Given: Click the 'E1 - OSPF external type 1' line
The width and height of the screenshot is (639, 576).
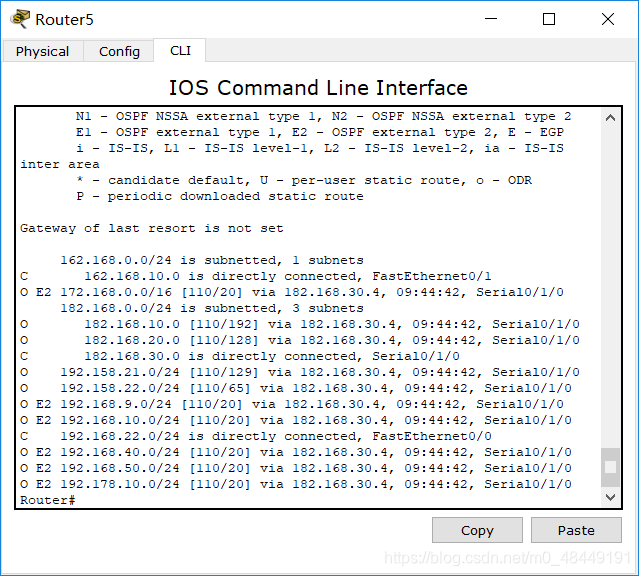Looking at the screenshot, I should coord(320,132).
